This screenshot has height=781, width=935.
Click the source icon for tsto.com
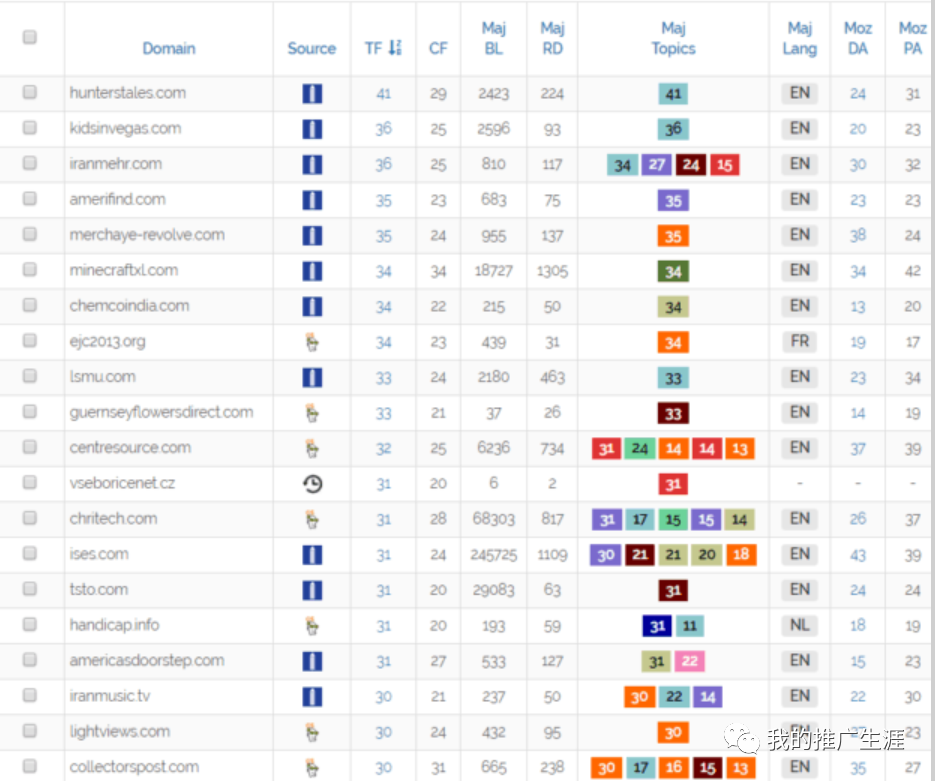(x=312, y=590)
